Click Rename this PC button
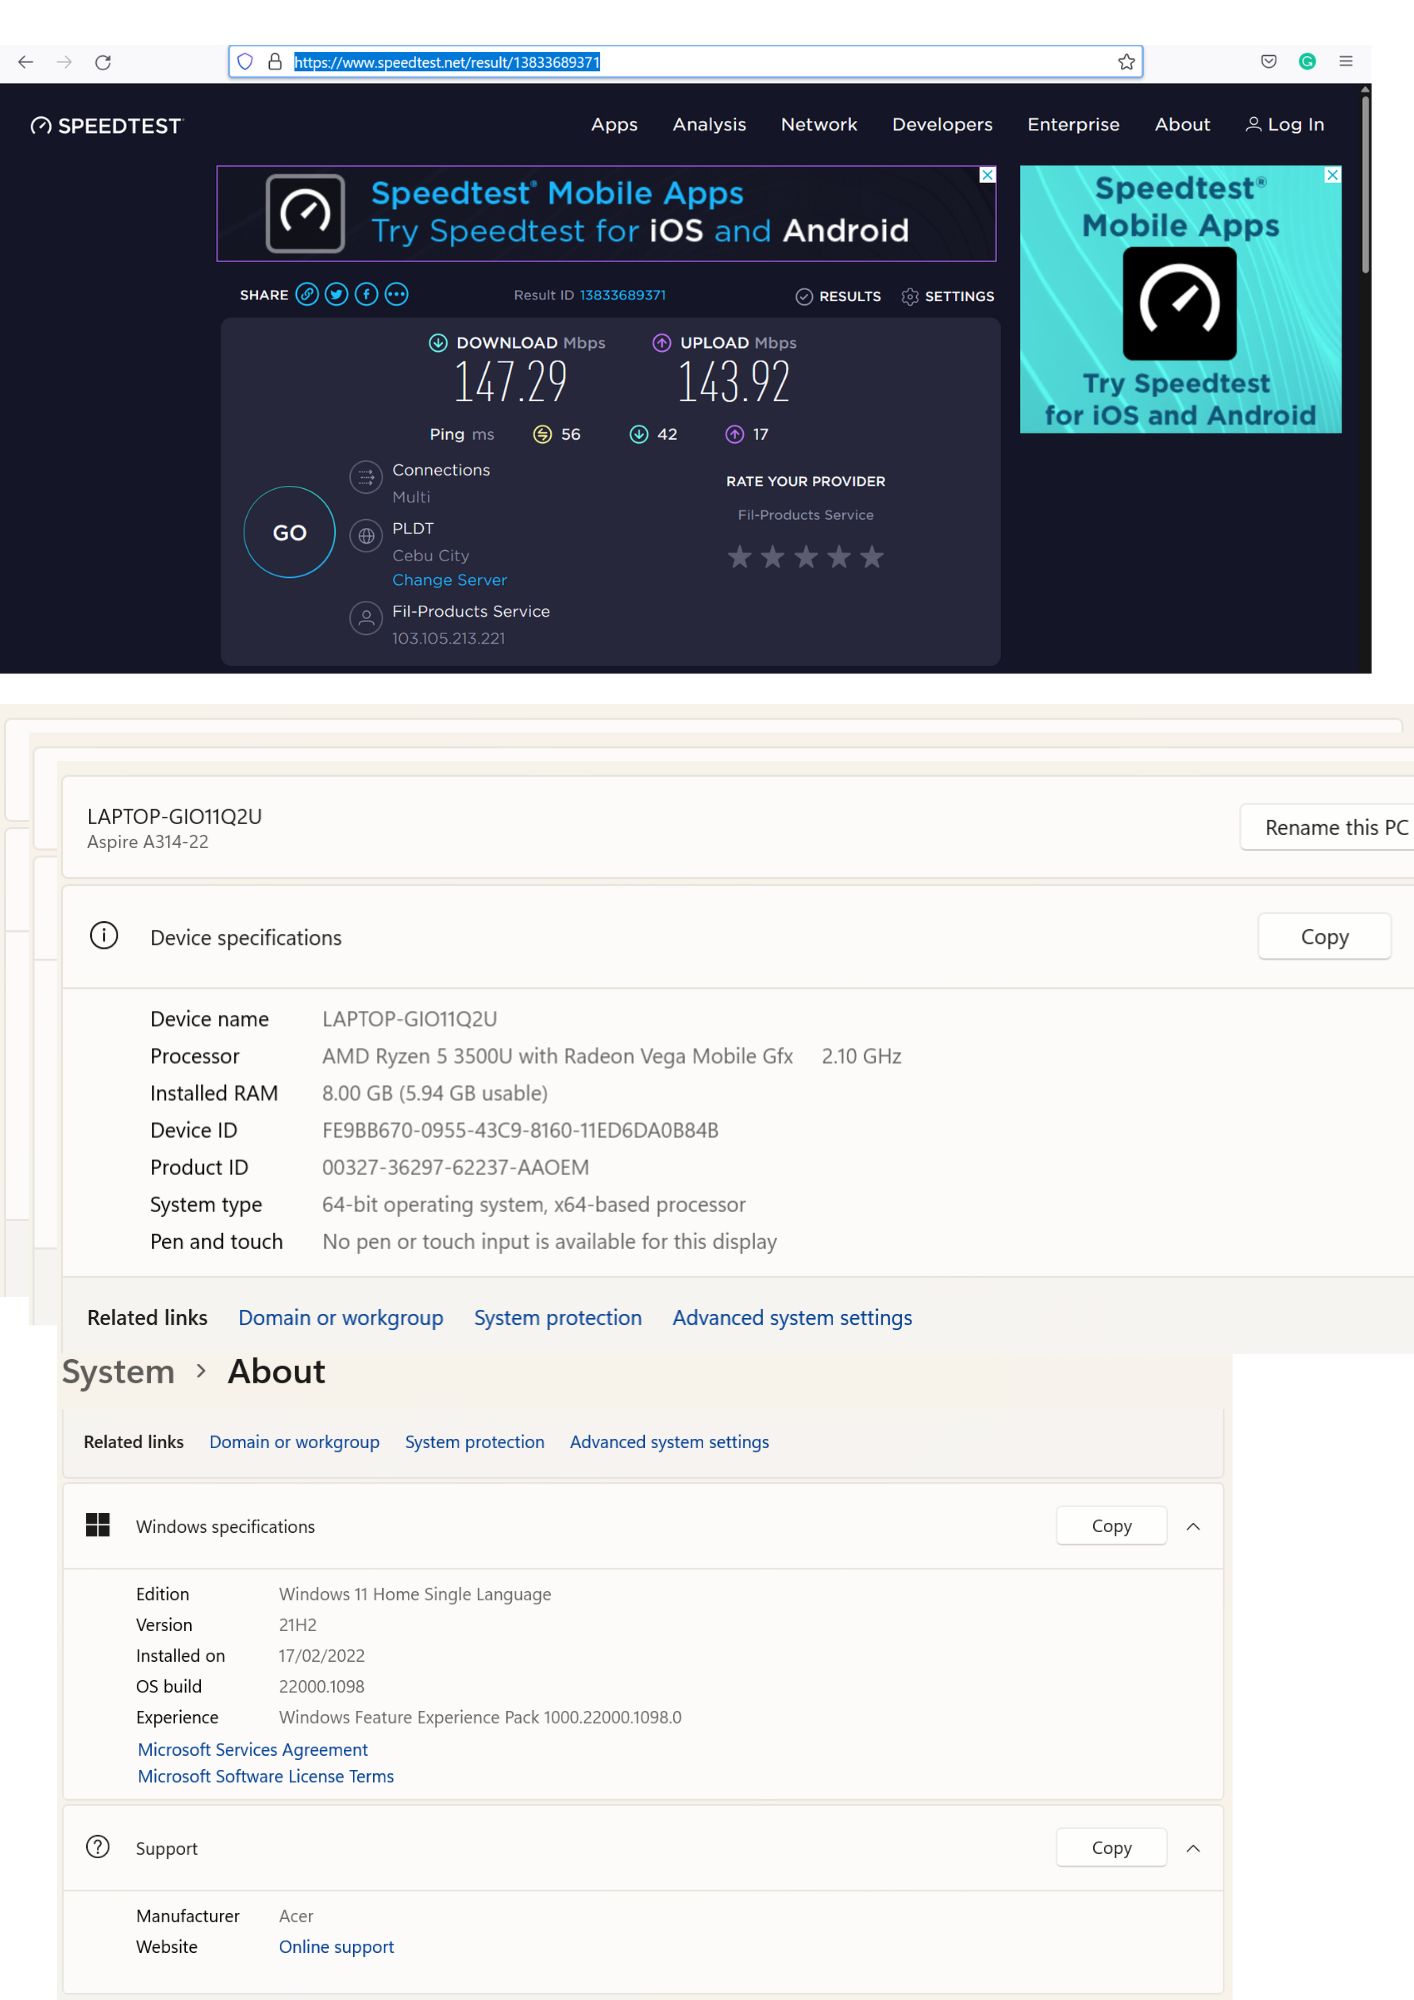This screenshot has width=1414, height=2000. click(x=1329, y=828)
